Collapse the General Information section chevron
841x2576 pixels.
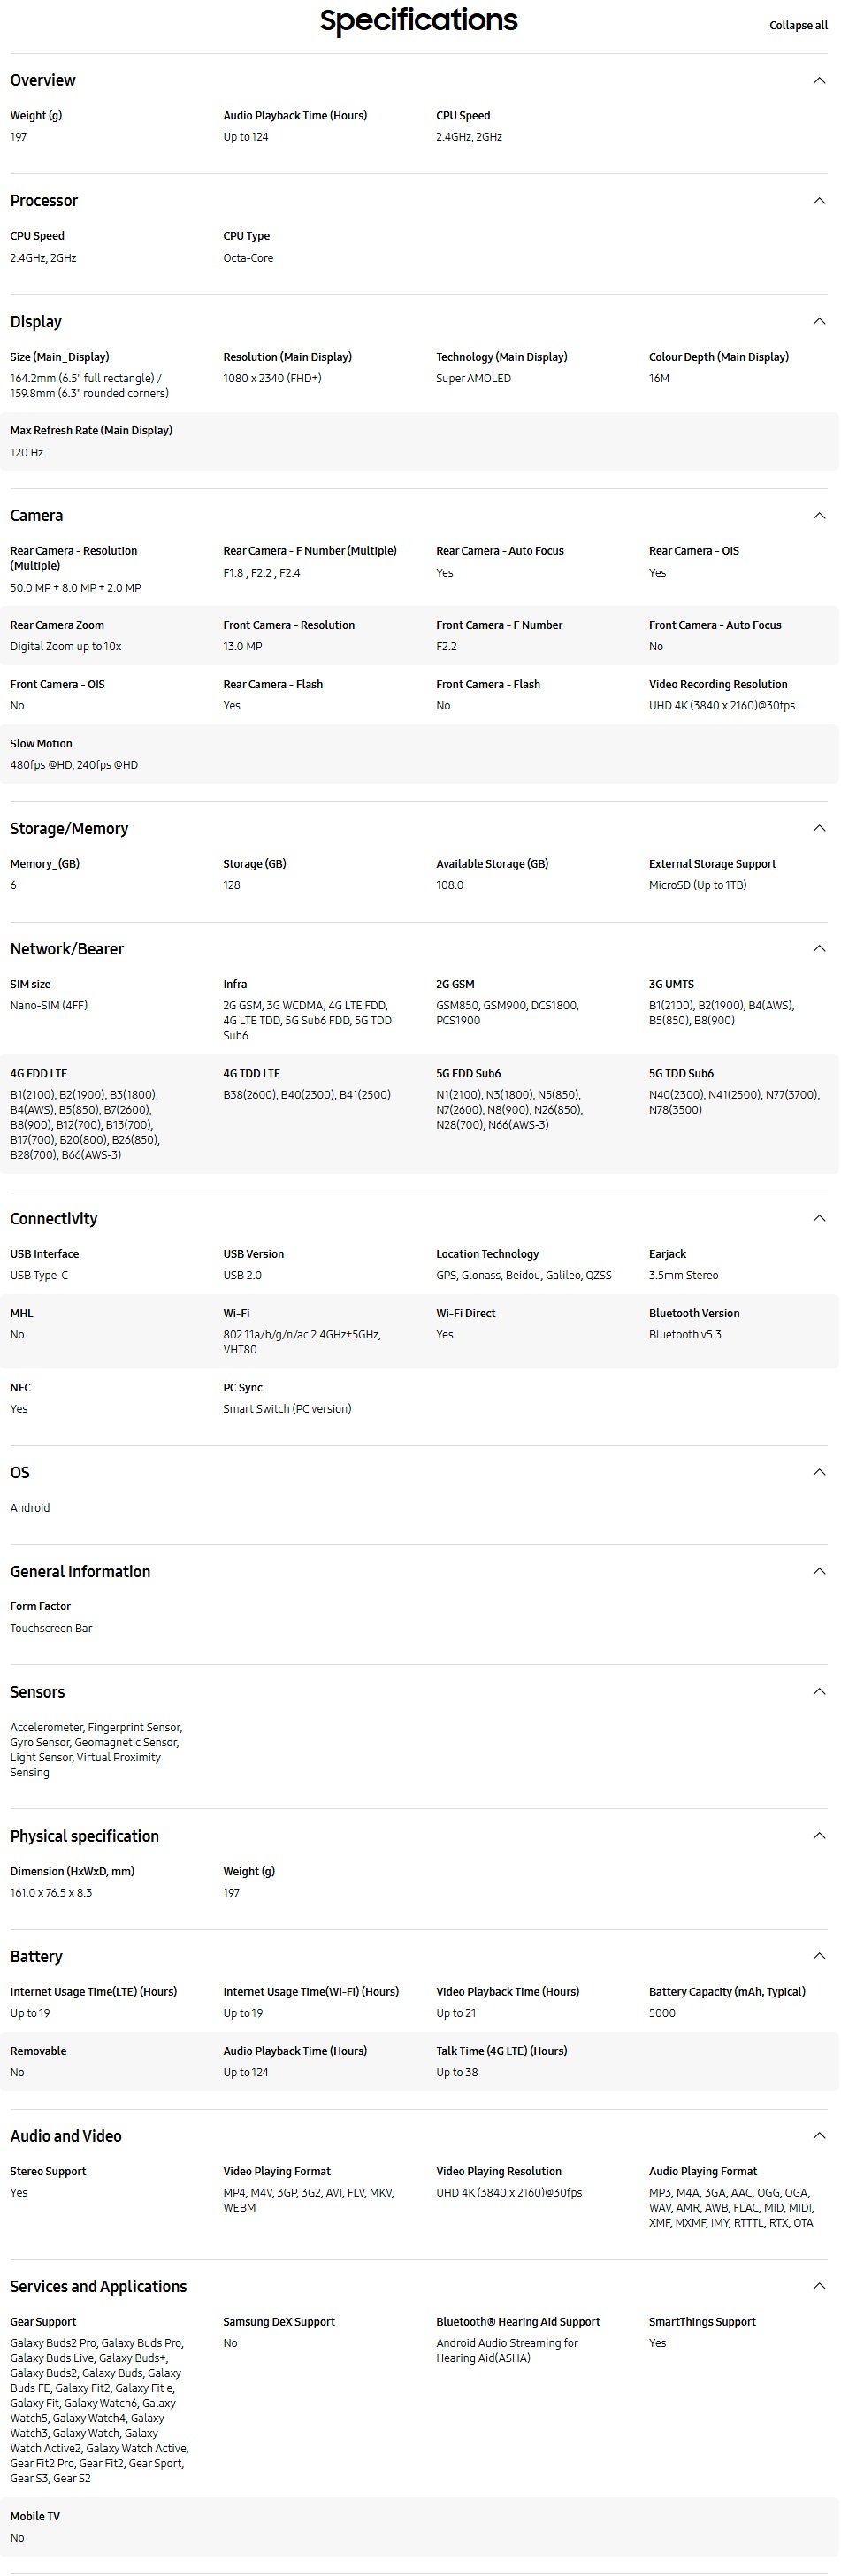(x=819, y=1571)
